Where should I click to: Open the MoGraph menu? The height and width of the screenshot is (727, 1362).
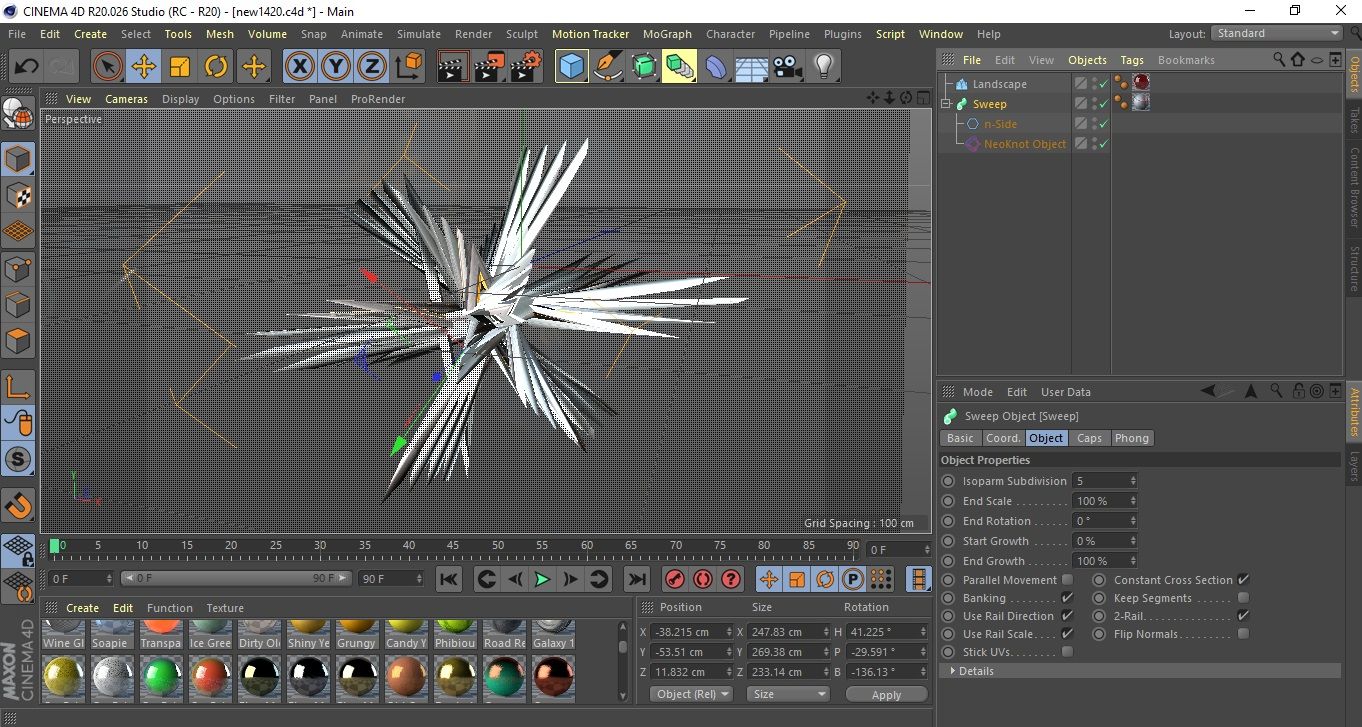click(x=667, y=34)
